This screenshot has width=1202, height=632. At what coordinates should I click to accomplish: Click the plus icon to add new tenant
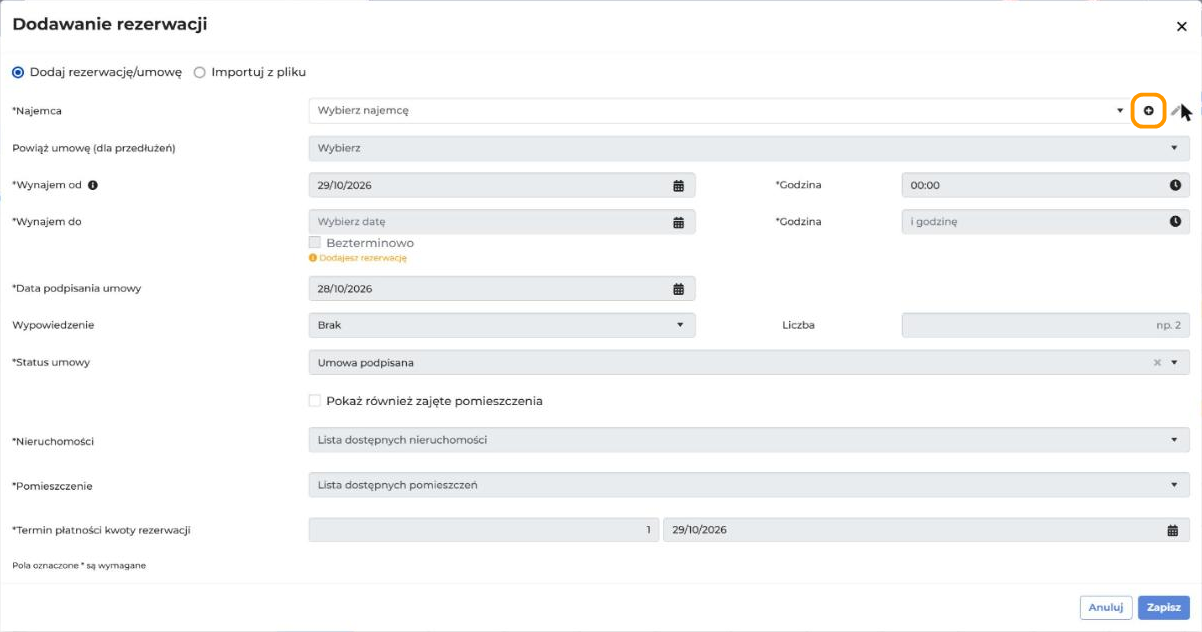point(1148,110)
